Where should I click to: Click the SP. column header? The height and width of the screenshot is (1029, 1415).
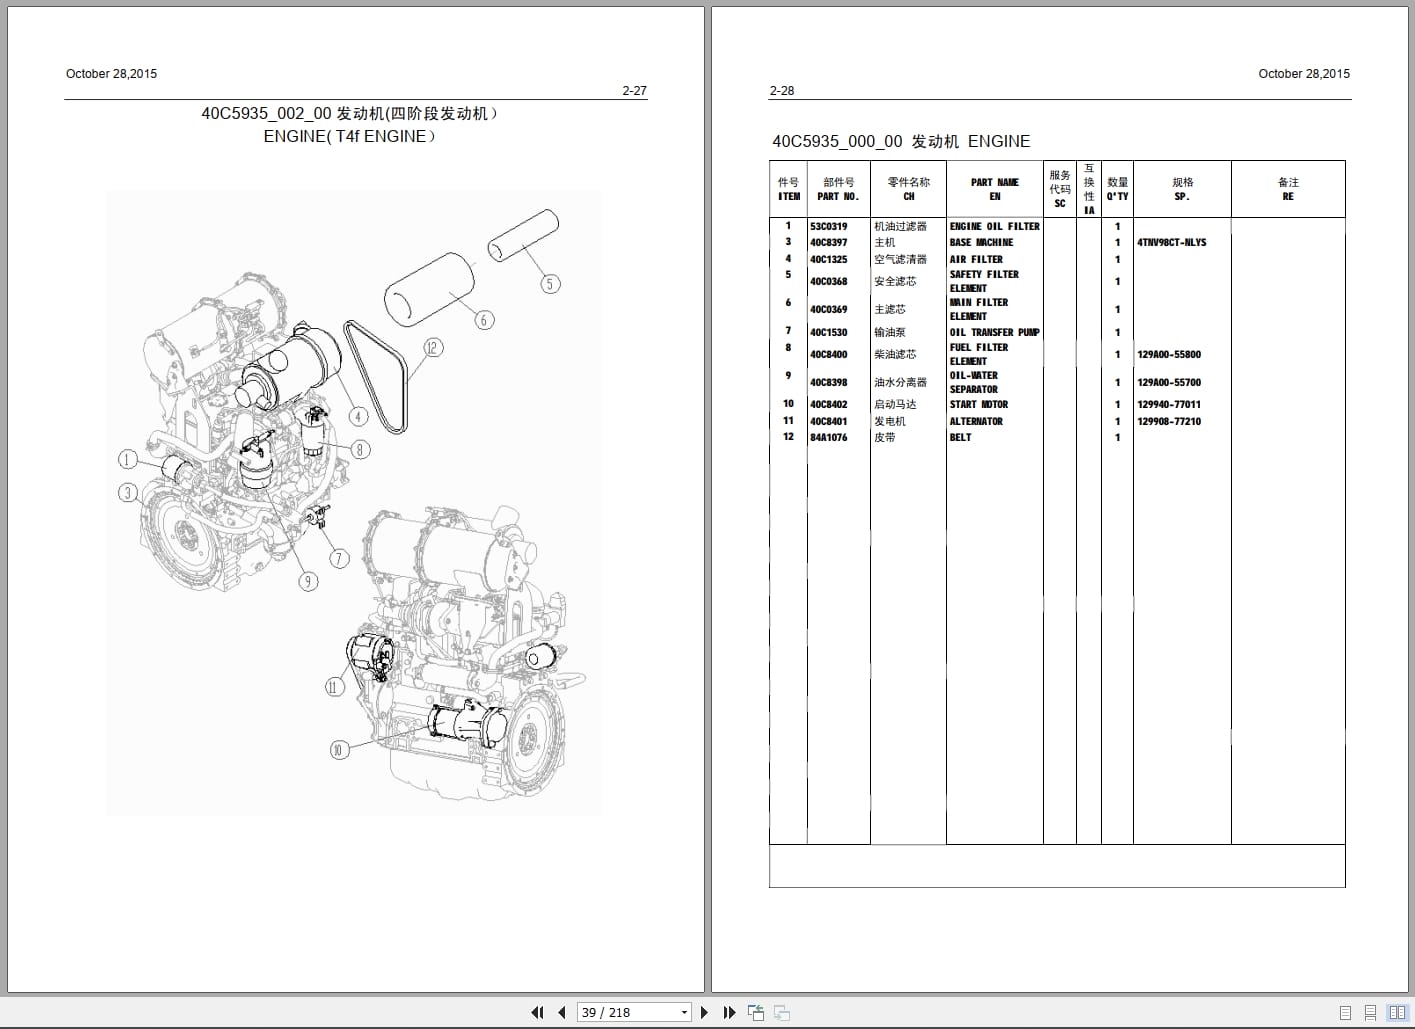click(x=1183, y=190)
